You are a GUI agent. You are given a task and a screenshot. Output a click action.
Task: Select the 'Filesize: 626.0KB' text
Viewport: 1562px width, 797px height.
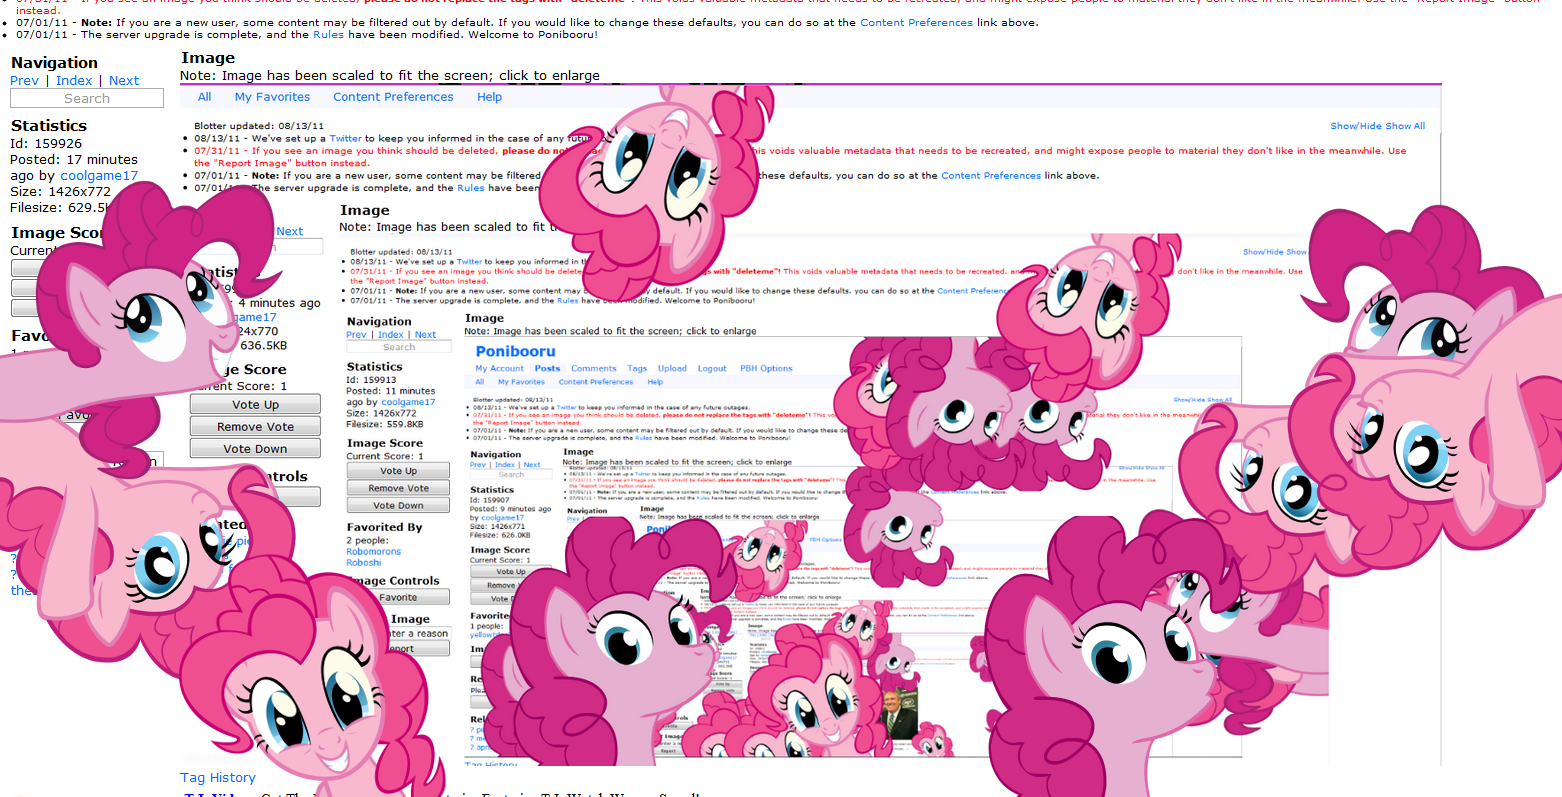click(500, 535)
